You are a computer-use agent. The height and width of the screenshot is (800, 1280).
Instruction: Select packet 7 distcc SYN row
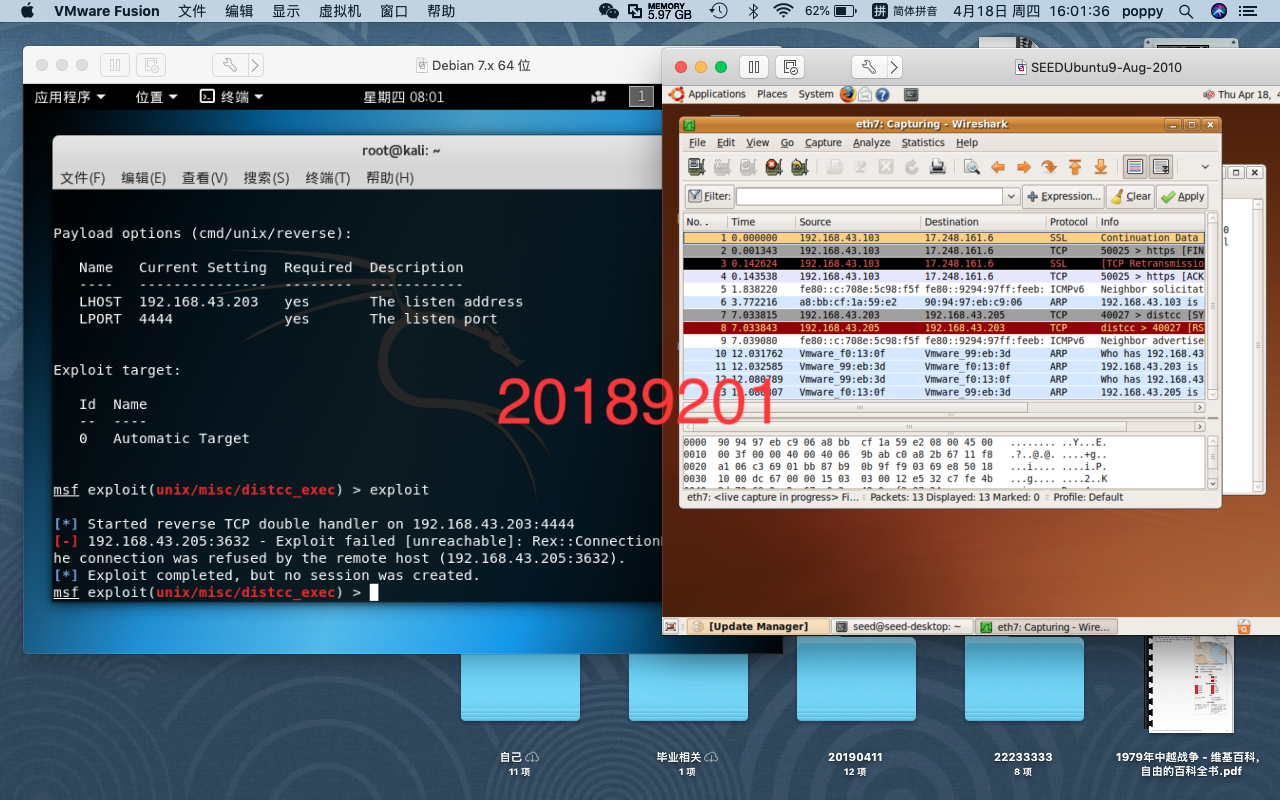click(944, 315)
